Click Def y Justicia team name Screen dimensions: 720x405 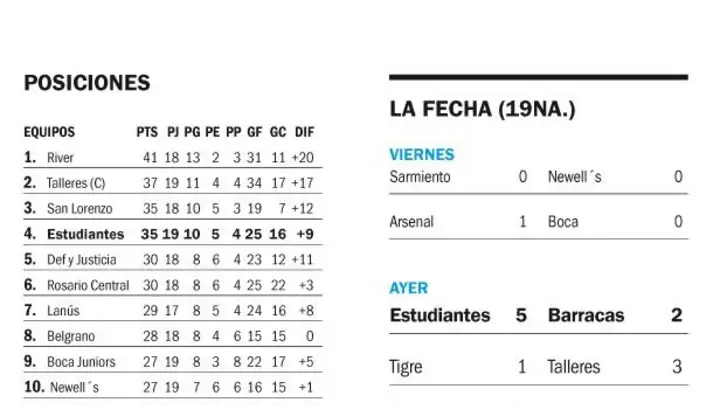[81, 260]
